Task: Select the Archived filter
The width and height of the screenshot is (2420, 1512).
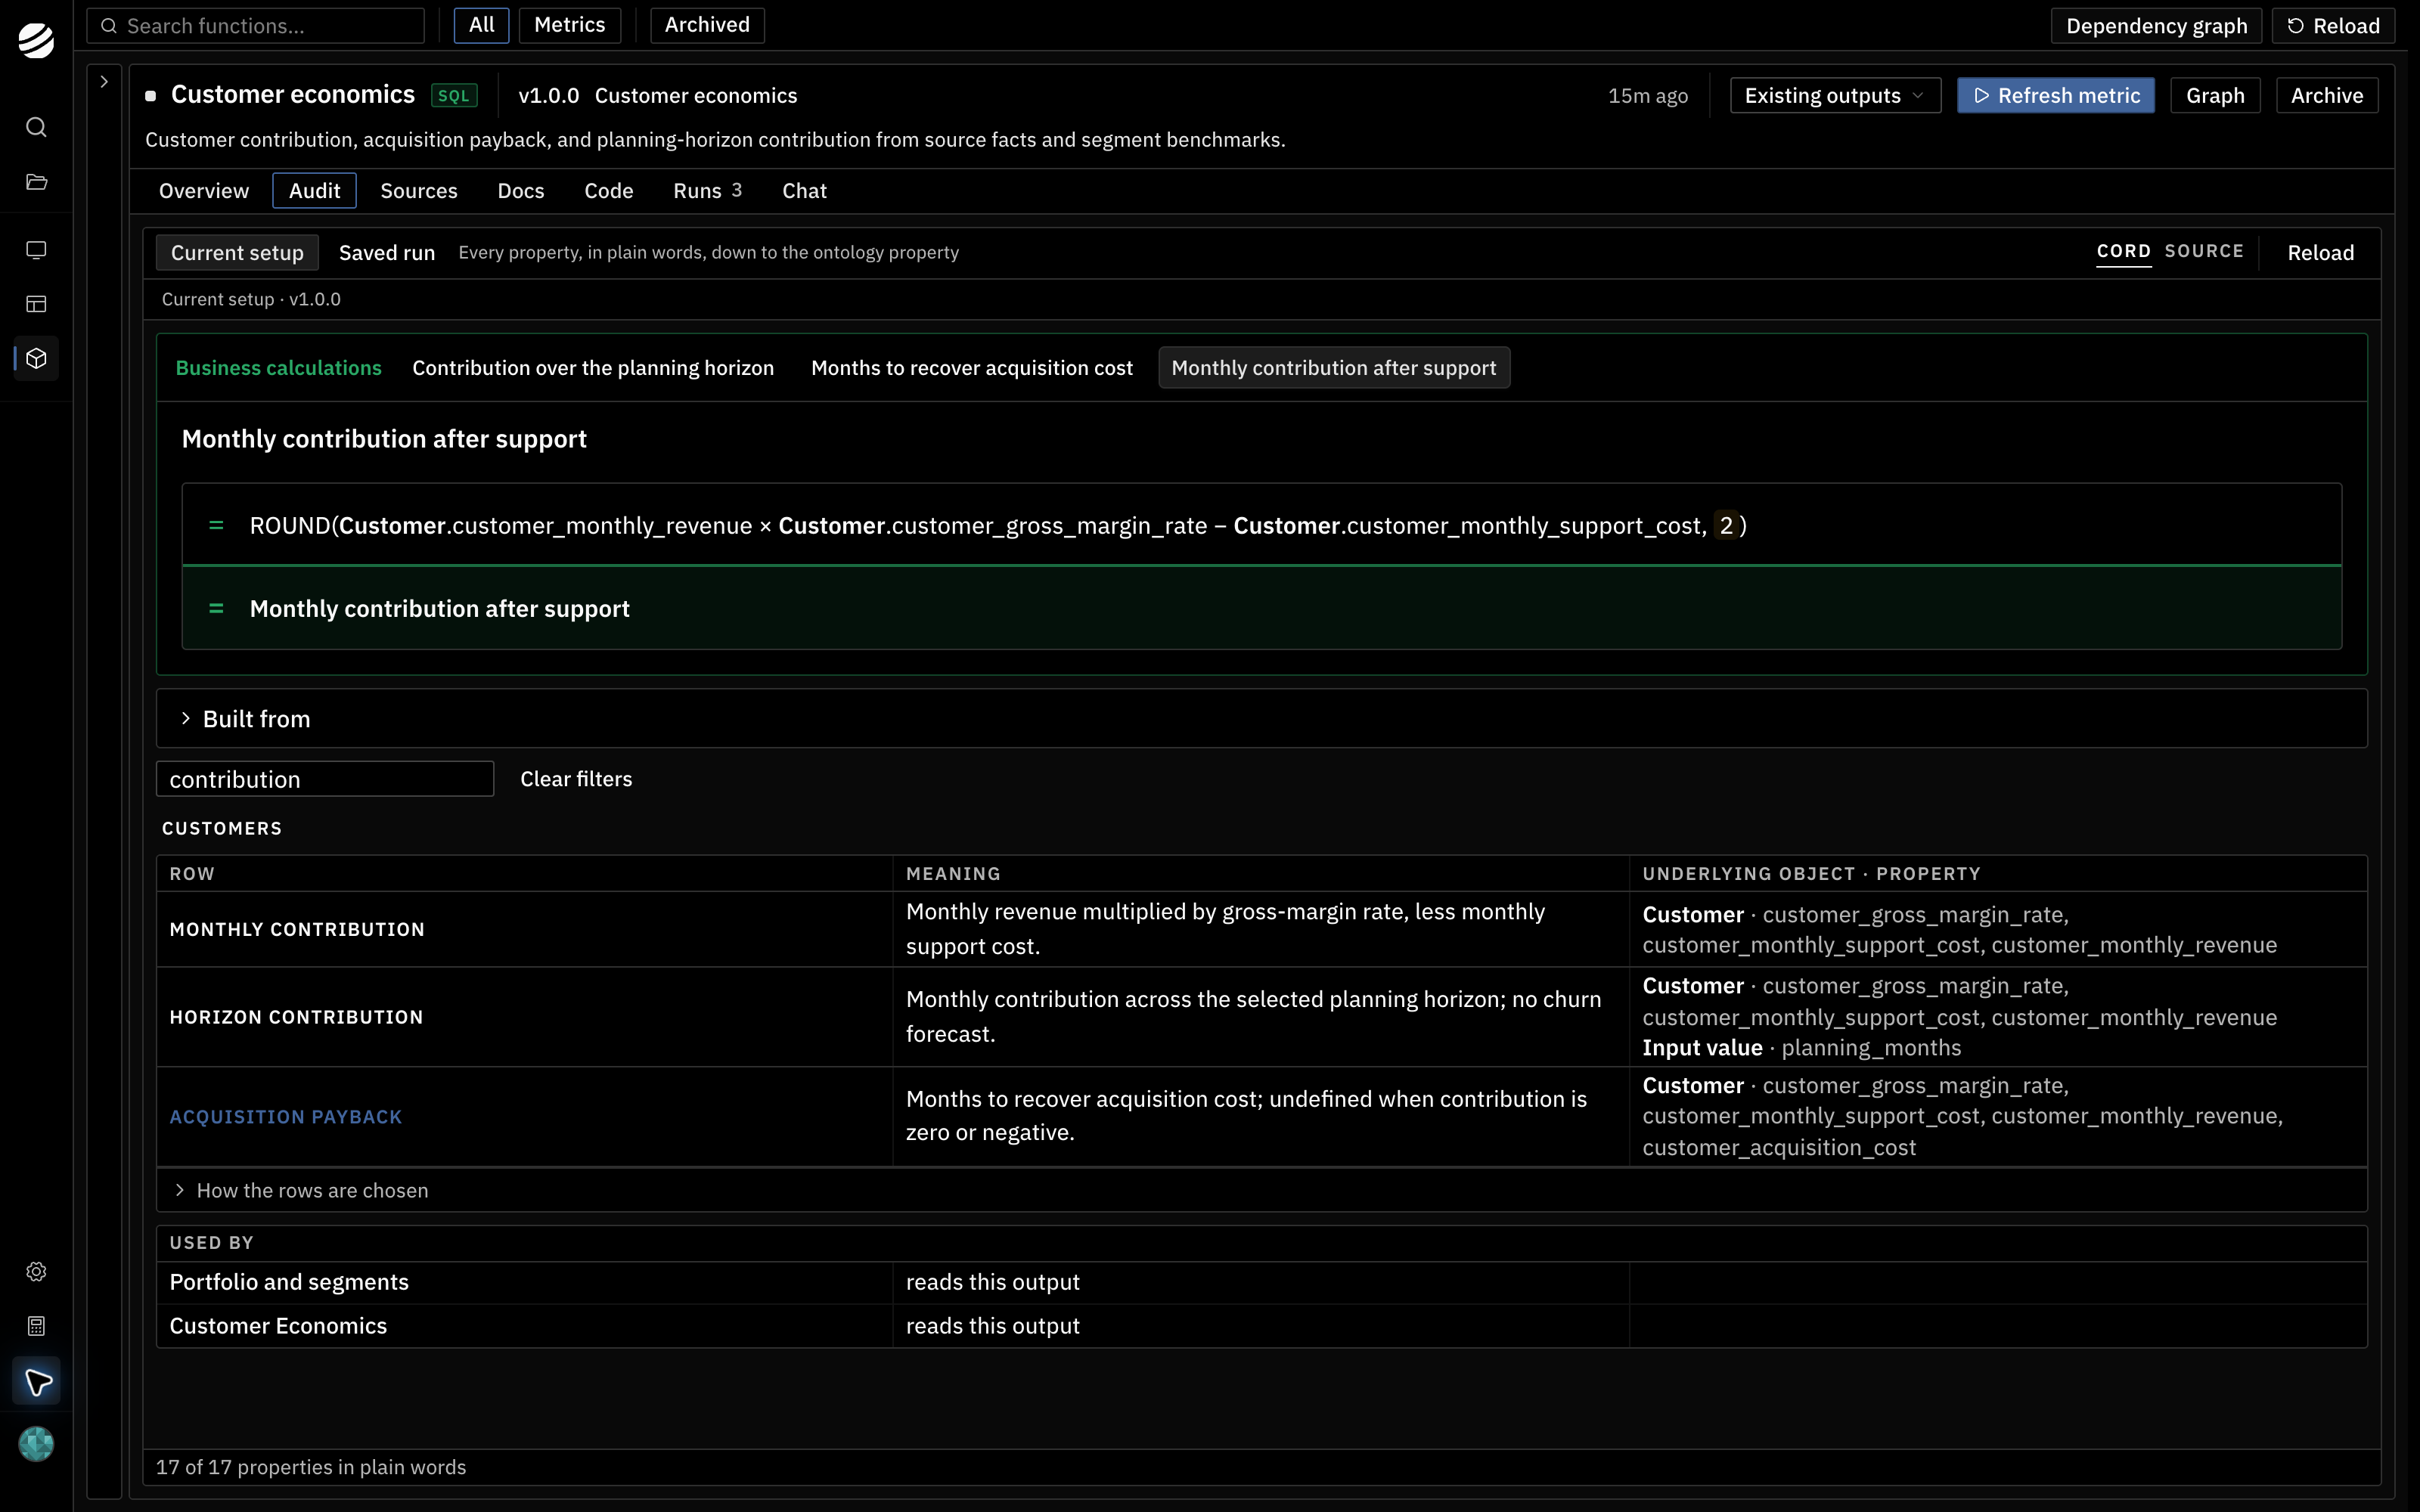Action: (x=707, y=25)
